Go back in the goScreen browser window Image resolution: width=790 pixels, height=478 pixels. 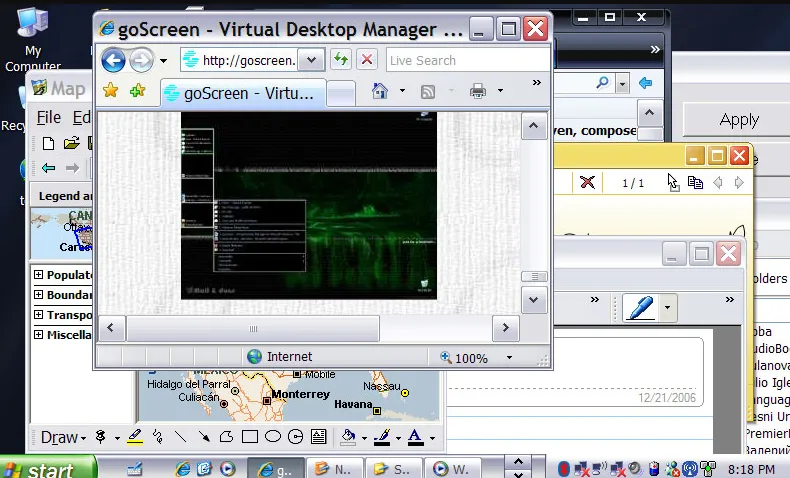[x=113, y=60]
